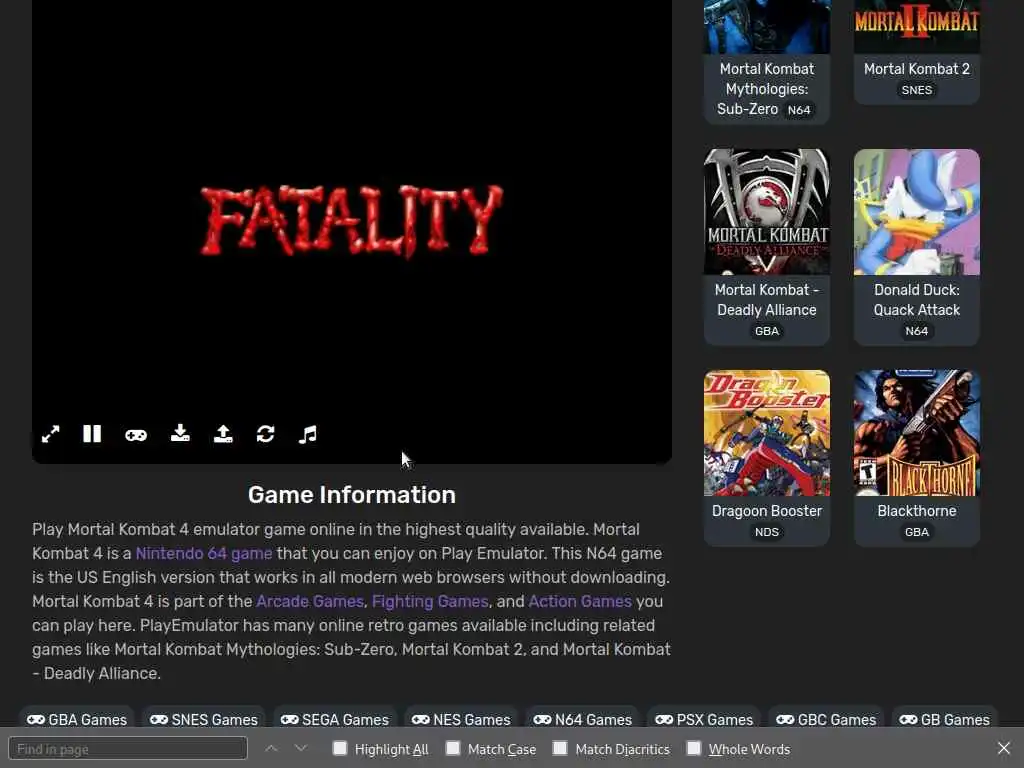
Task: Click the GBA badge under Blackthorne
Action: click(917, 532)
